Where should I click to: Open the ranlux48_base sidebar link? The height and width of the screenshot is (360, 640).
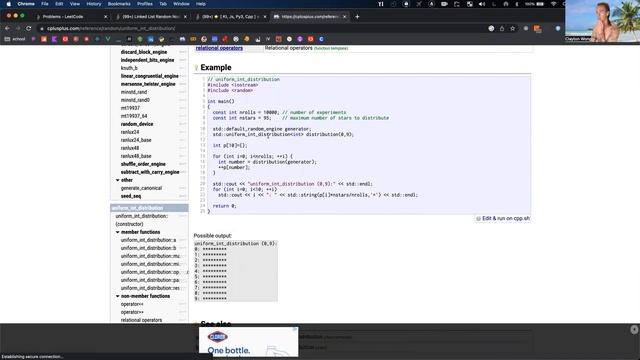136,156
